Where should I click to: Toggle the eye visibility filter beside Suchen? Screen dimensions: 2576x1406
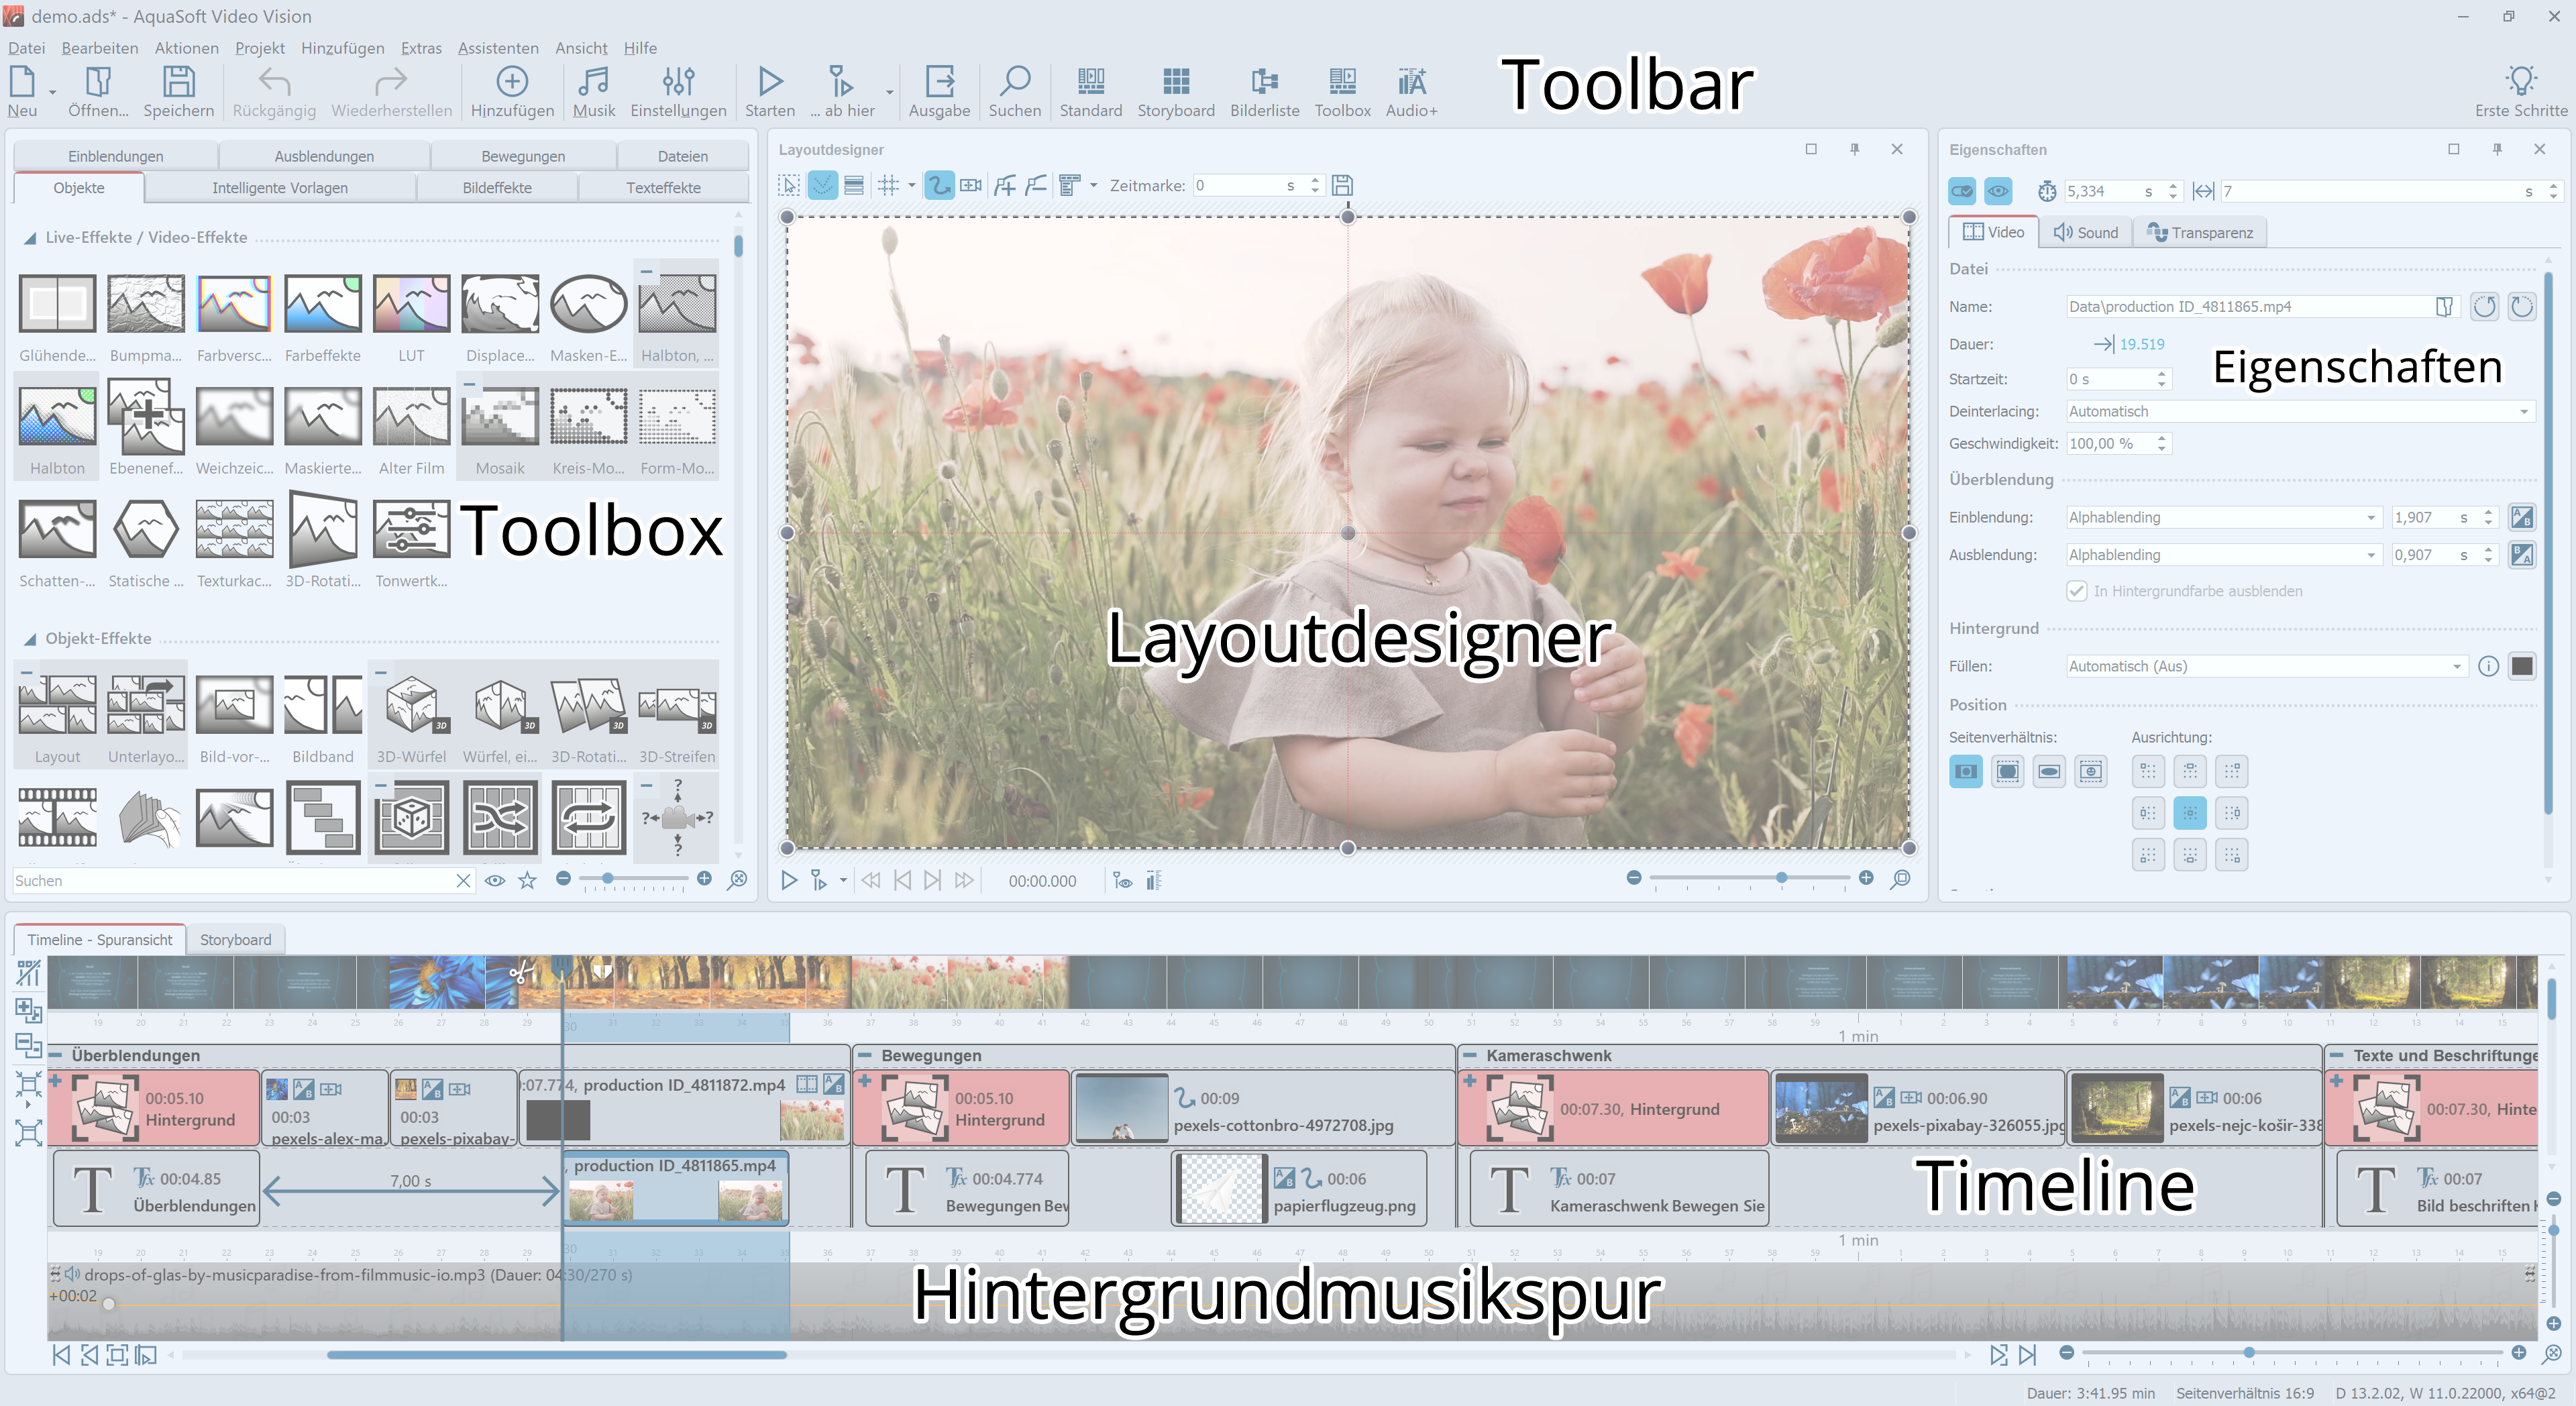coord(495,880)
